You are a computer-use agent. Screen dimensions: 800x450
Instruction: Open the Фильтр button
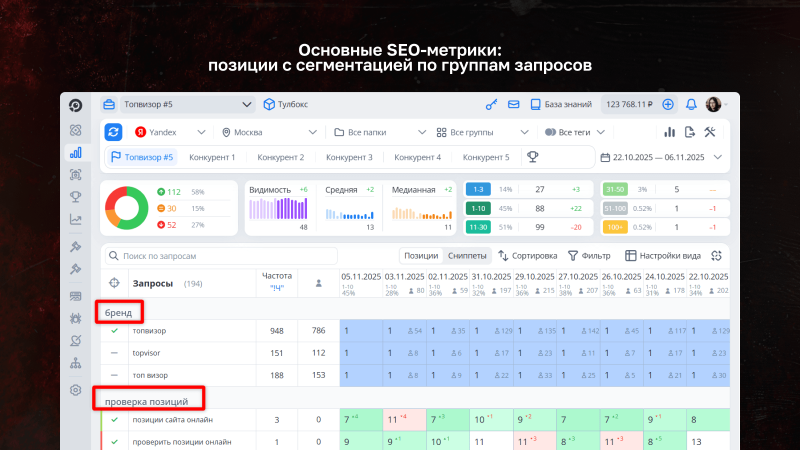(589, 256)
